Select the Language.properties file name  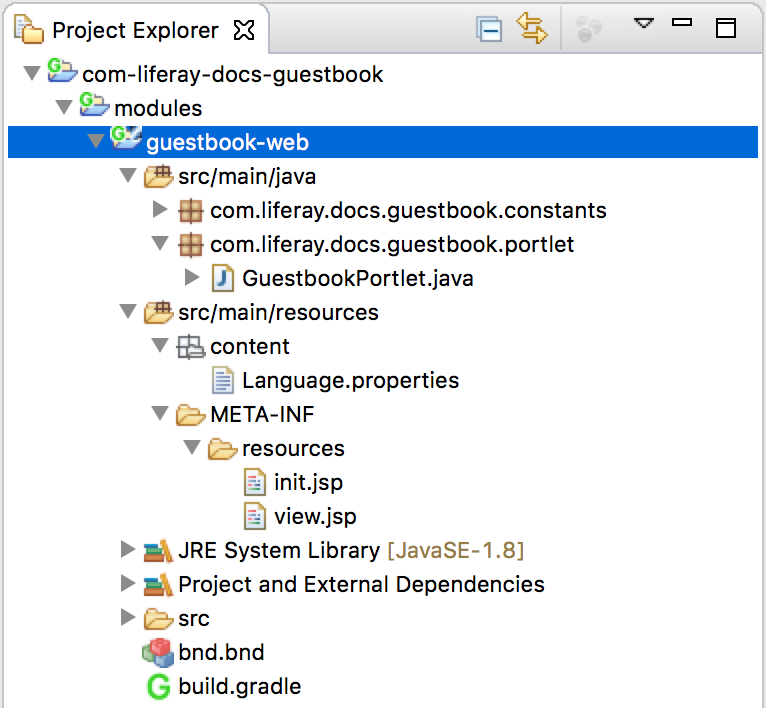(x=350, y=381)
